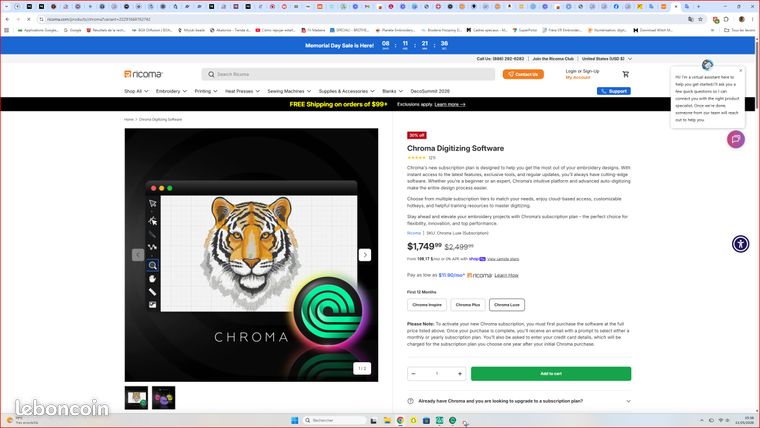This screenshot has width=760, height=428.
Task: Click the green Add to cart button
Action: click(551, 374)
